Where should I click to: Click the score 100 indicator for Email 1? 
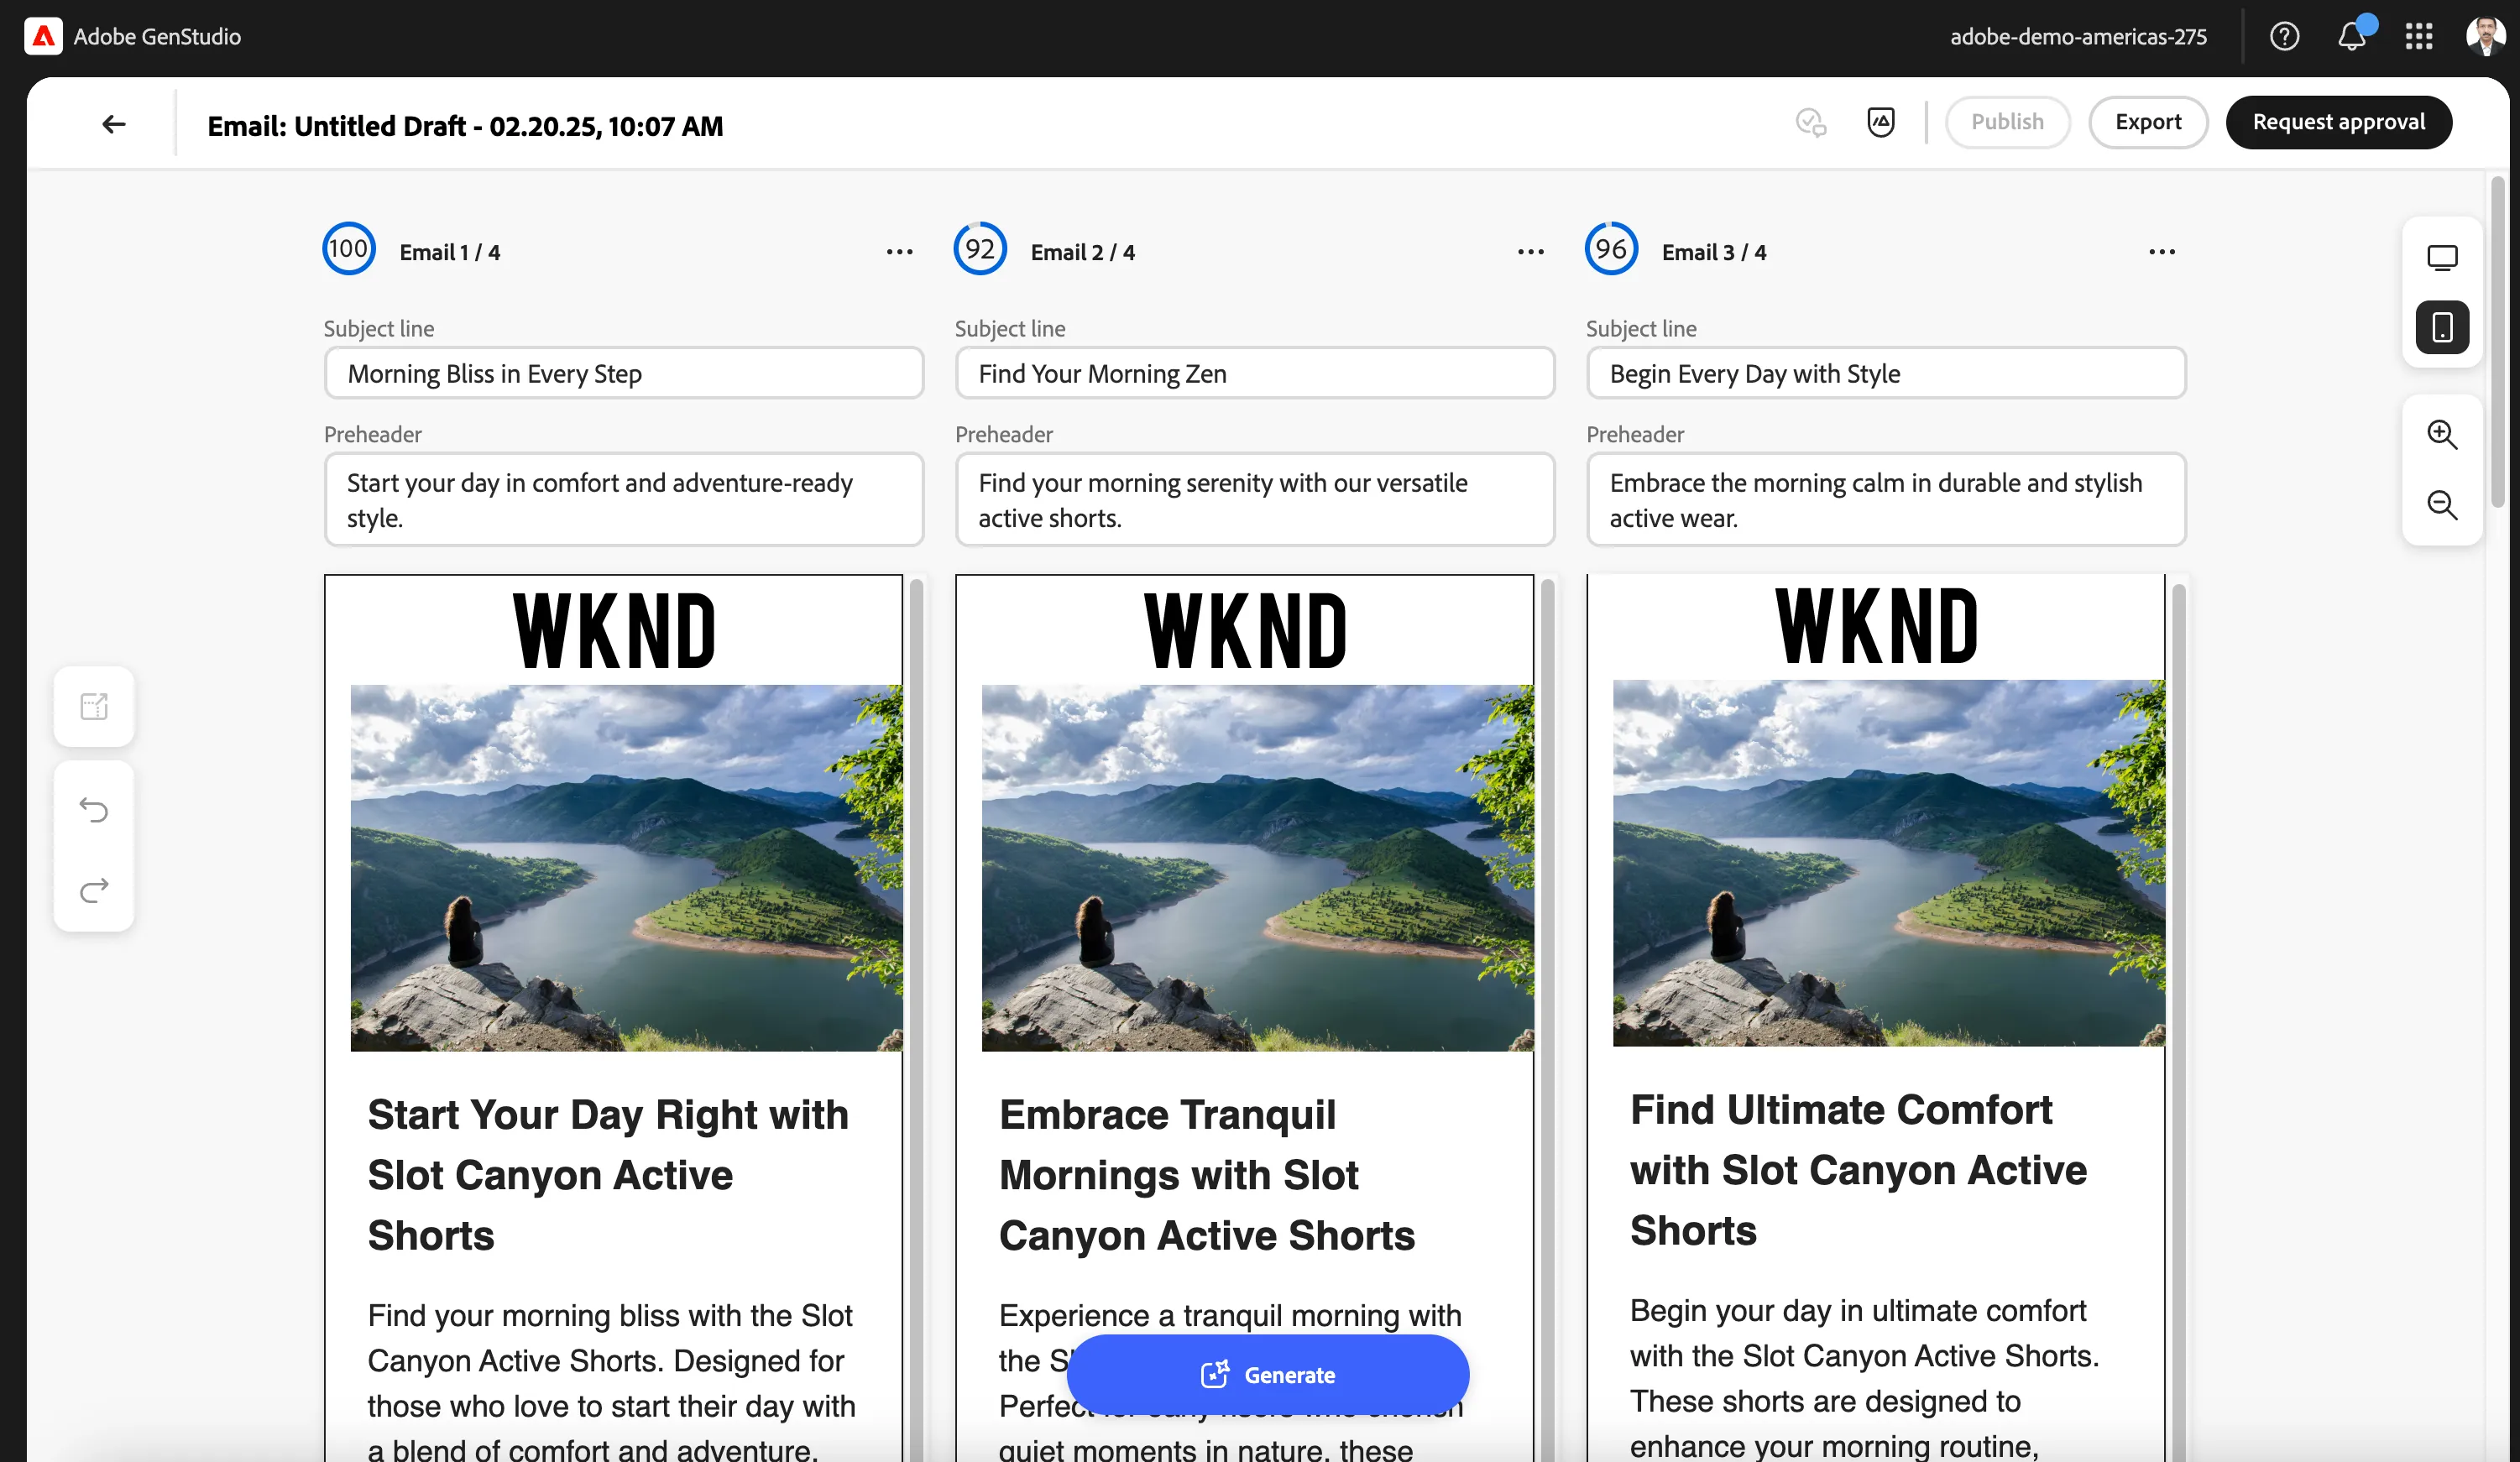pyautogui.click(x=349, y=249)
